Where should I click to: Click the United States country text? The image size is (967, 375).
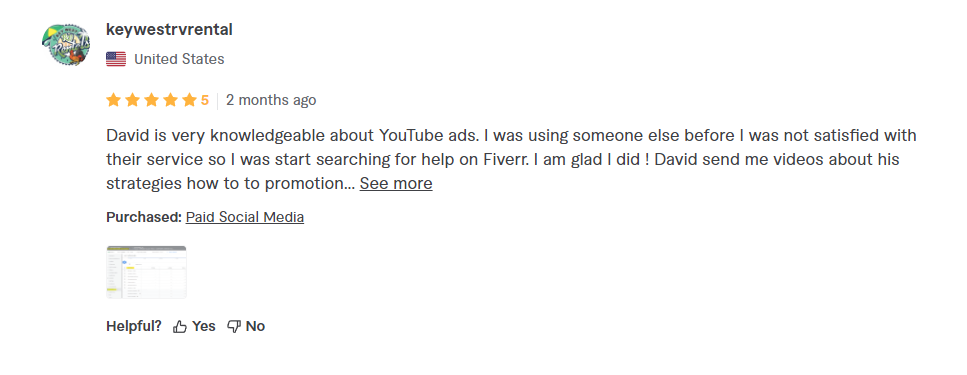point(179,59)
